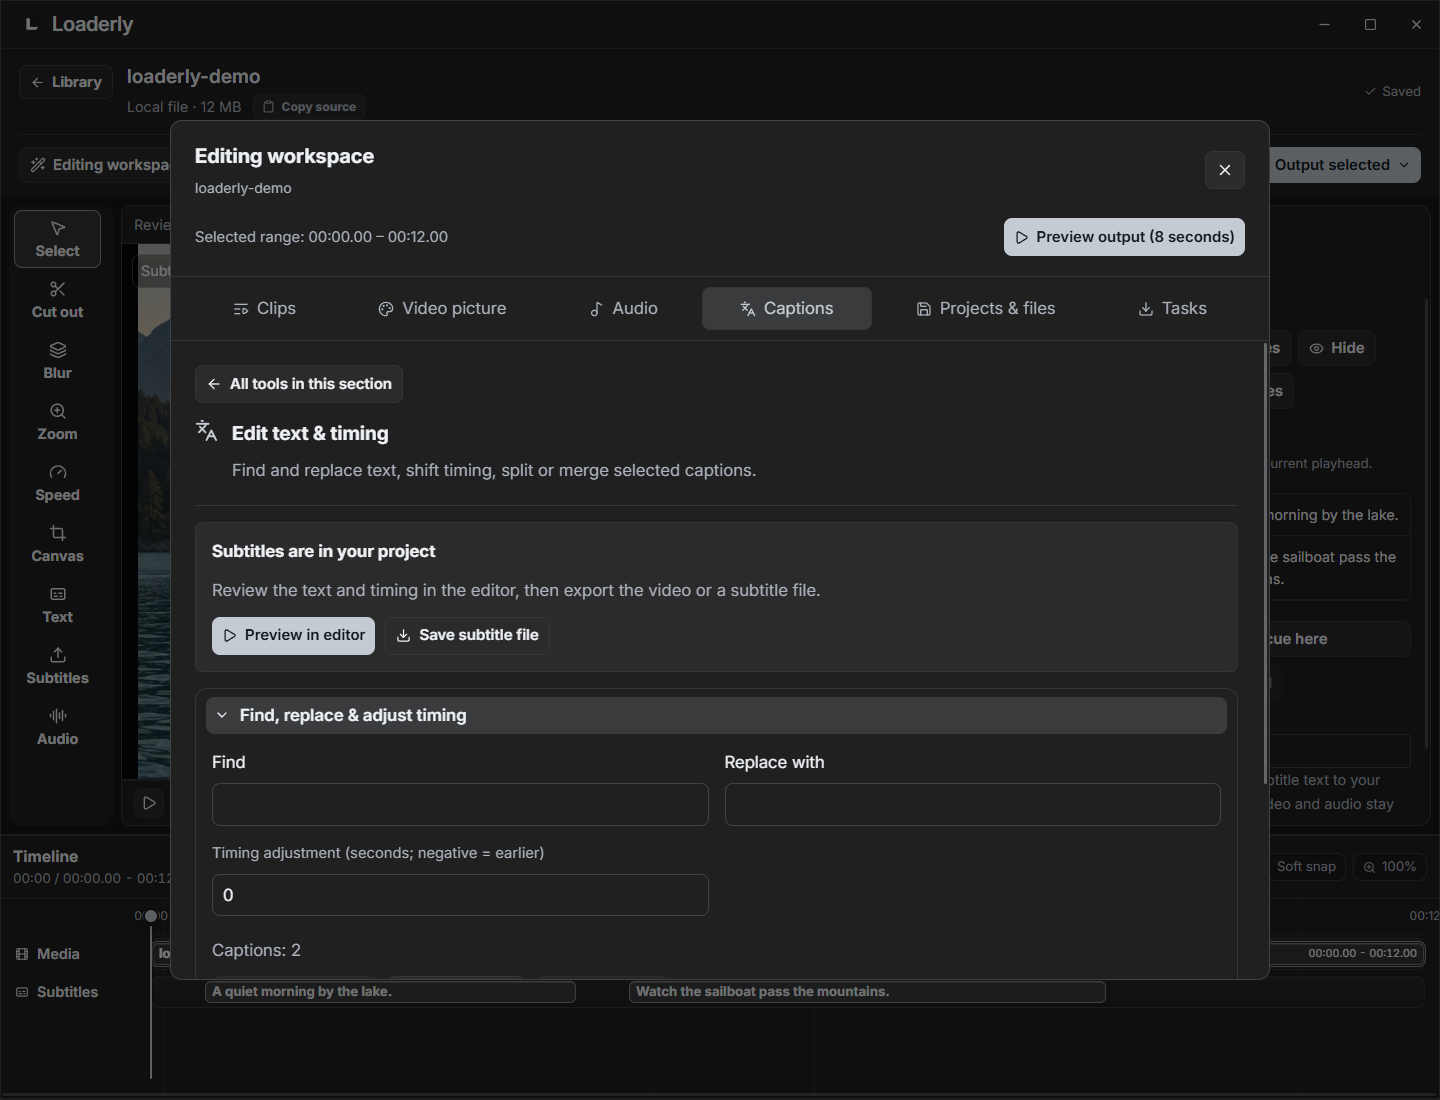
Task: Click the timeline playhead marker
Action: point(151,916)
